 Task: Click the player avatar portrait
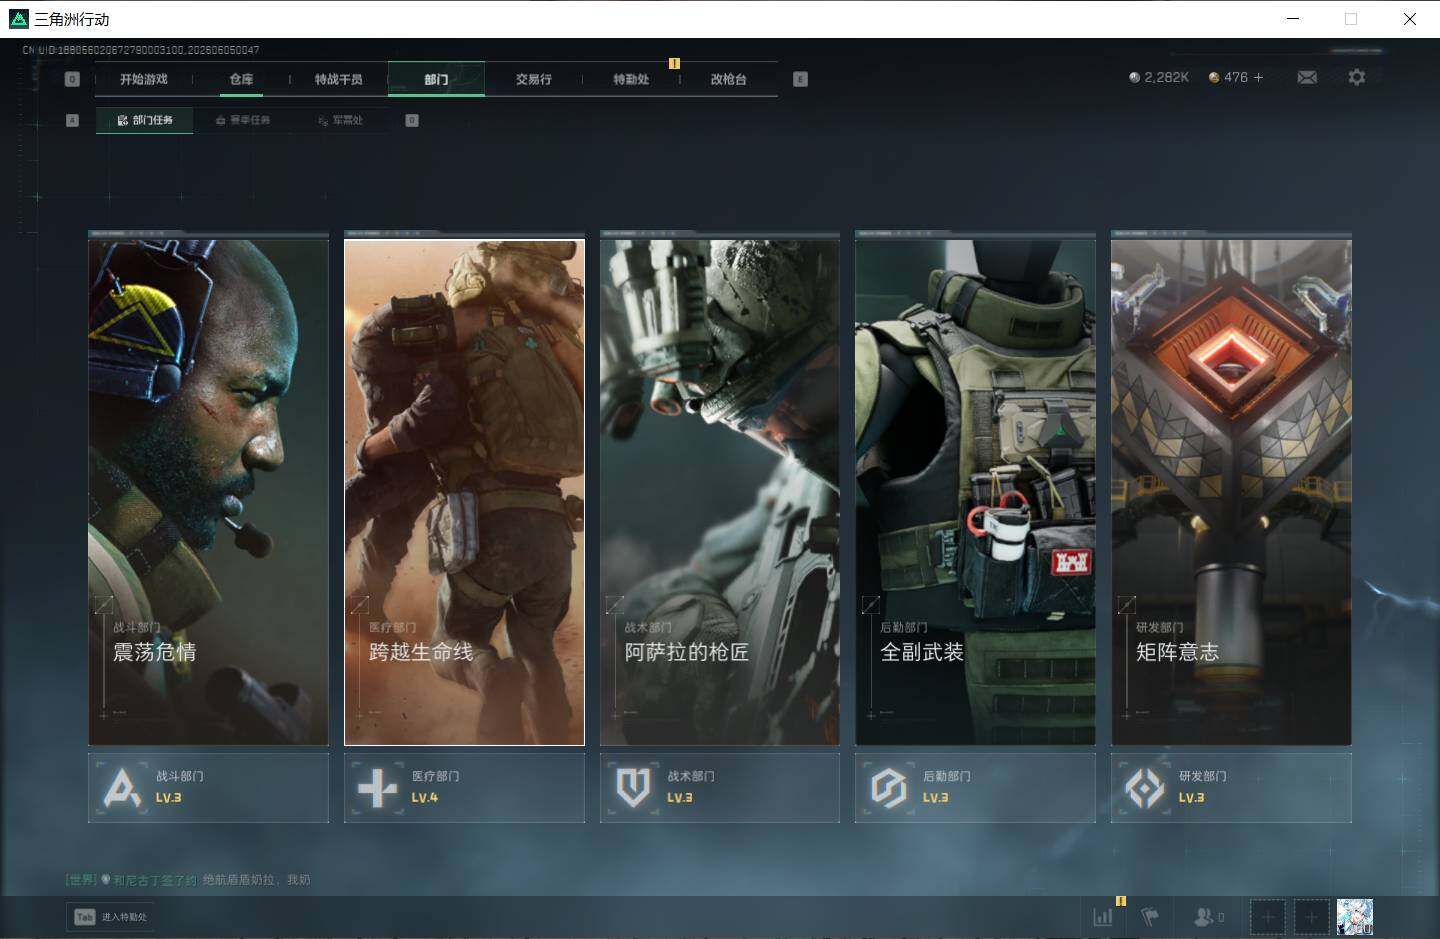pyautogui.click(x=1355, y=916)
